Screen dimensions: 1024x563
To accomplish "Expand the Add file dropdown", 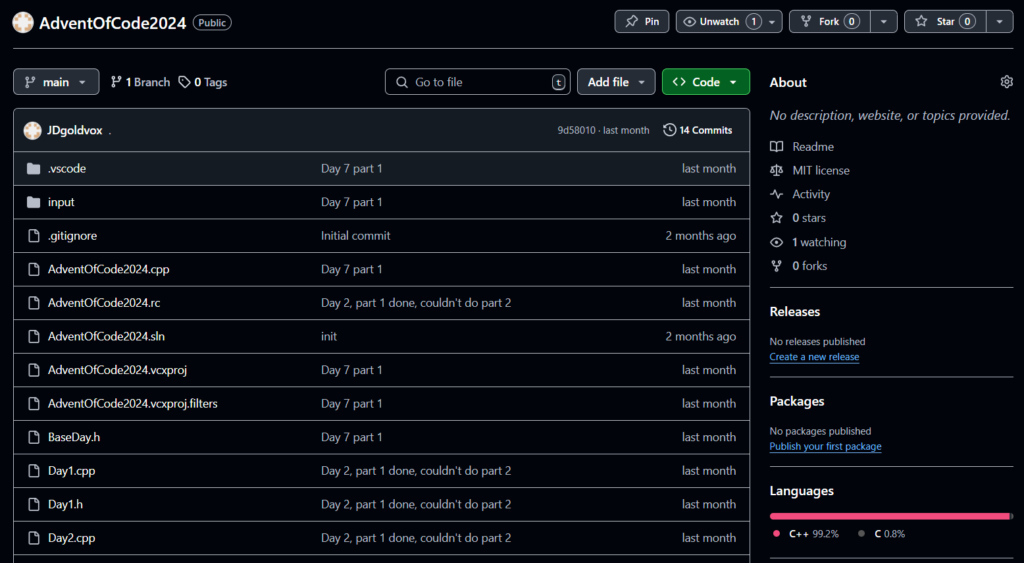I will coord(616,82).
